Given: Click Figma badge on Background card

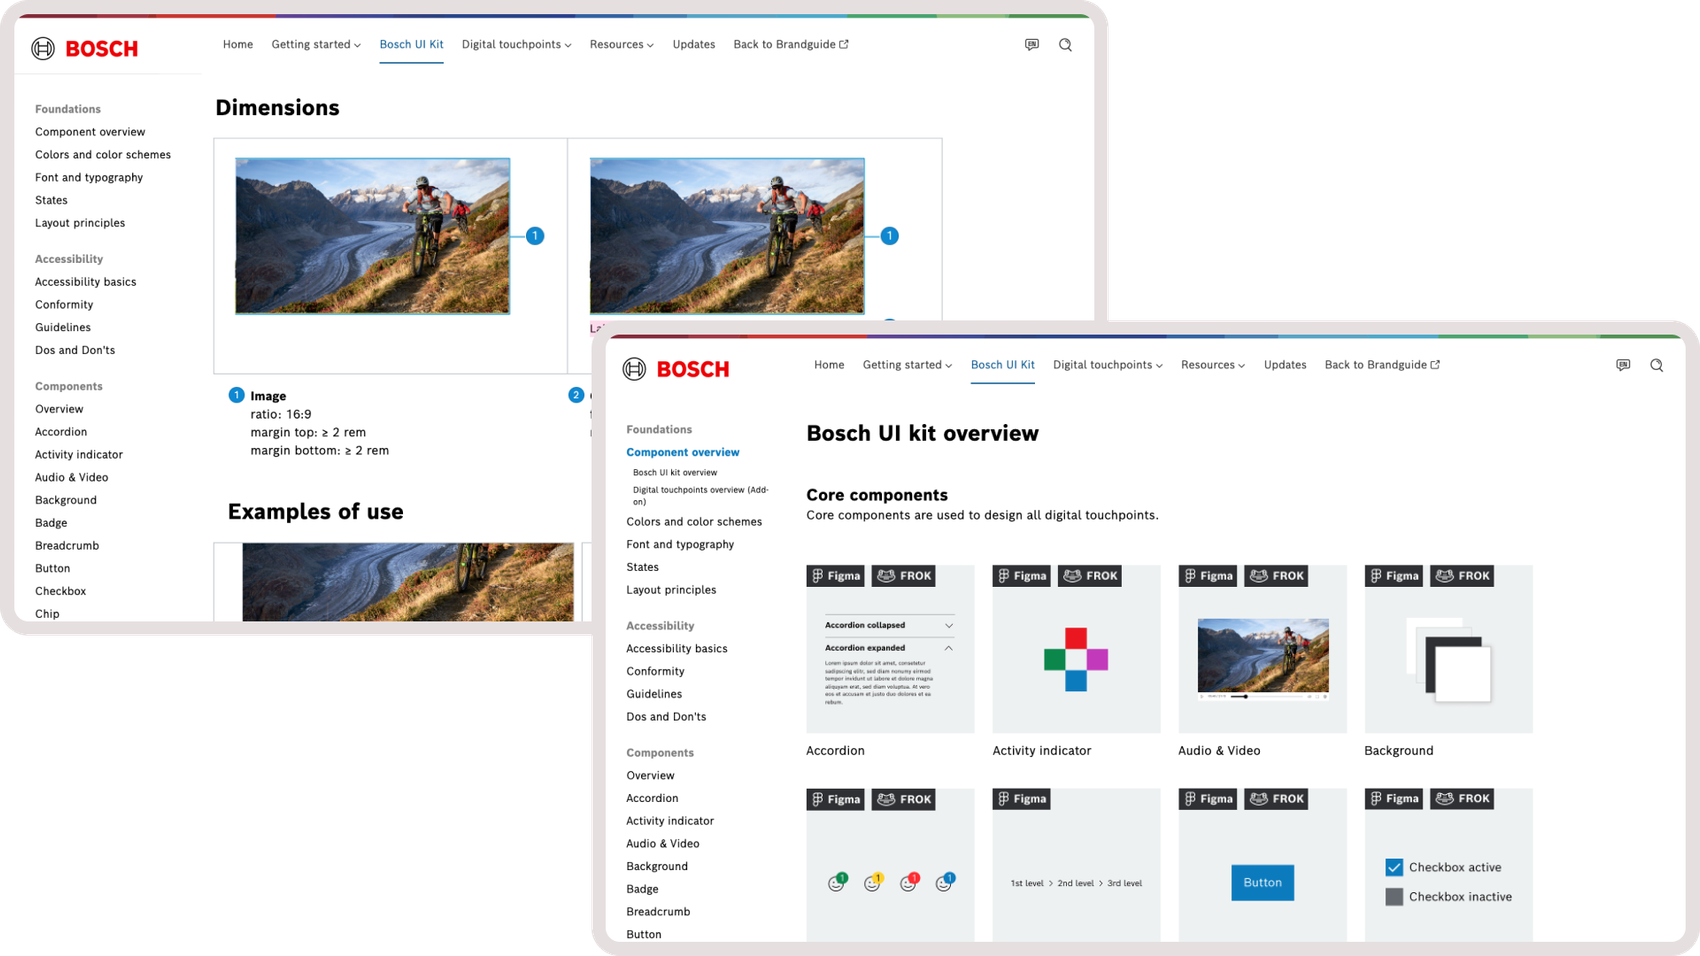Looking at the screenshot, I should [x=1394, y=576].
